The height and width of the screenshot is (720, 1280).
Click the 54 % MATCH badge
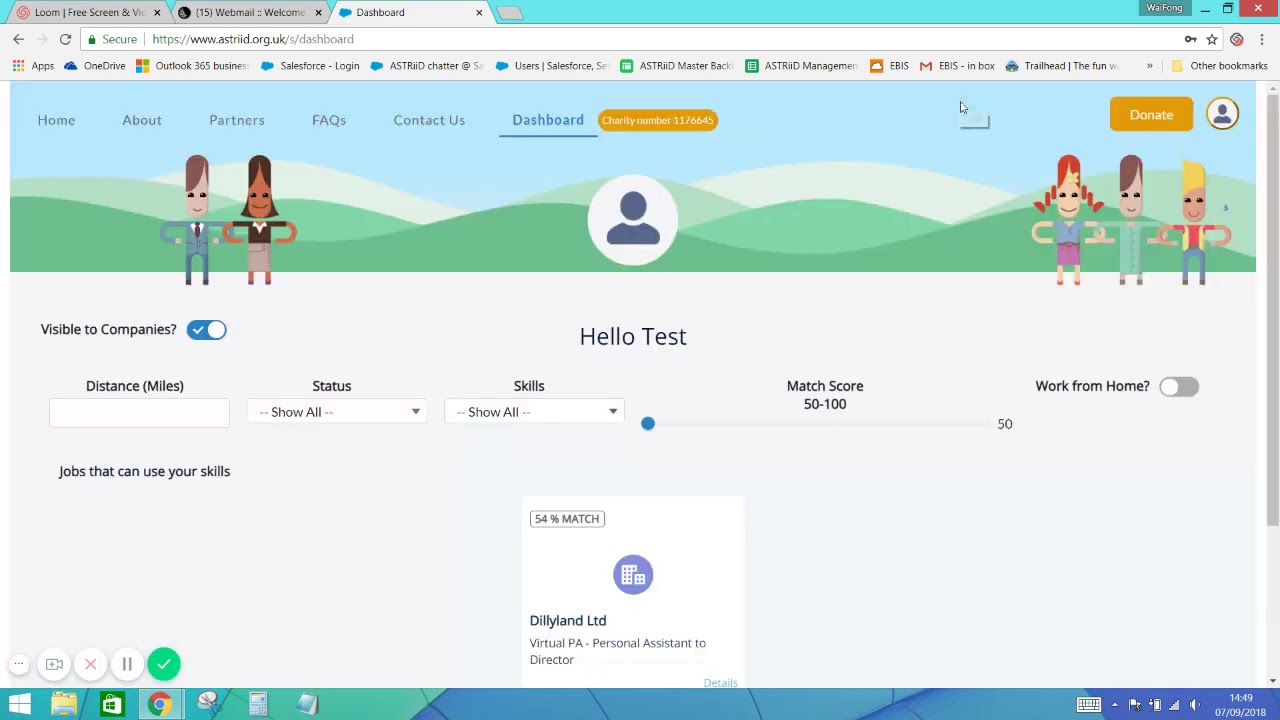pos(567,519)
